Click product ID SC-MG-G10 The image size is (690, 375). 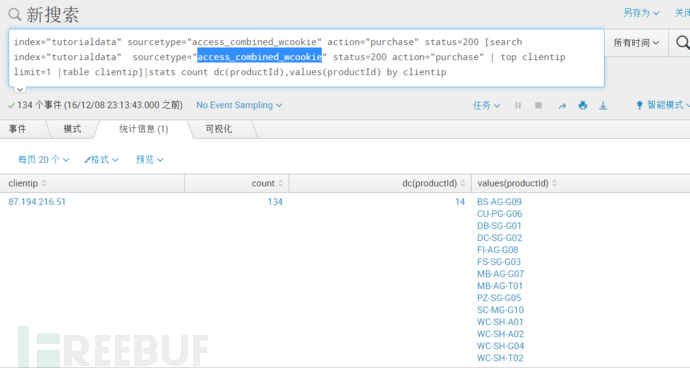[x=500, y=310]
